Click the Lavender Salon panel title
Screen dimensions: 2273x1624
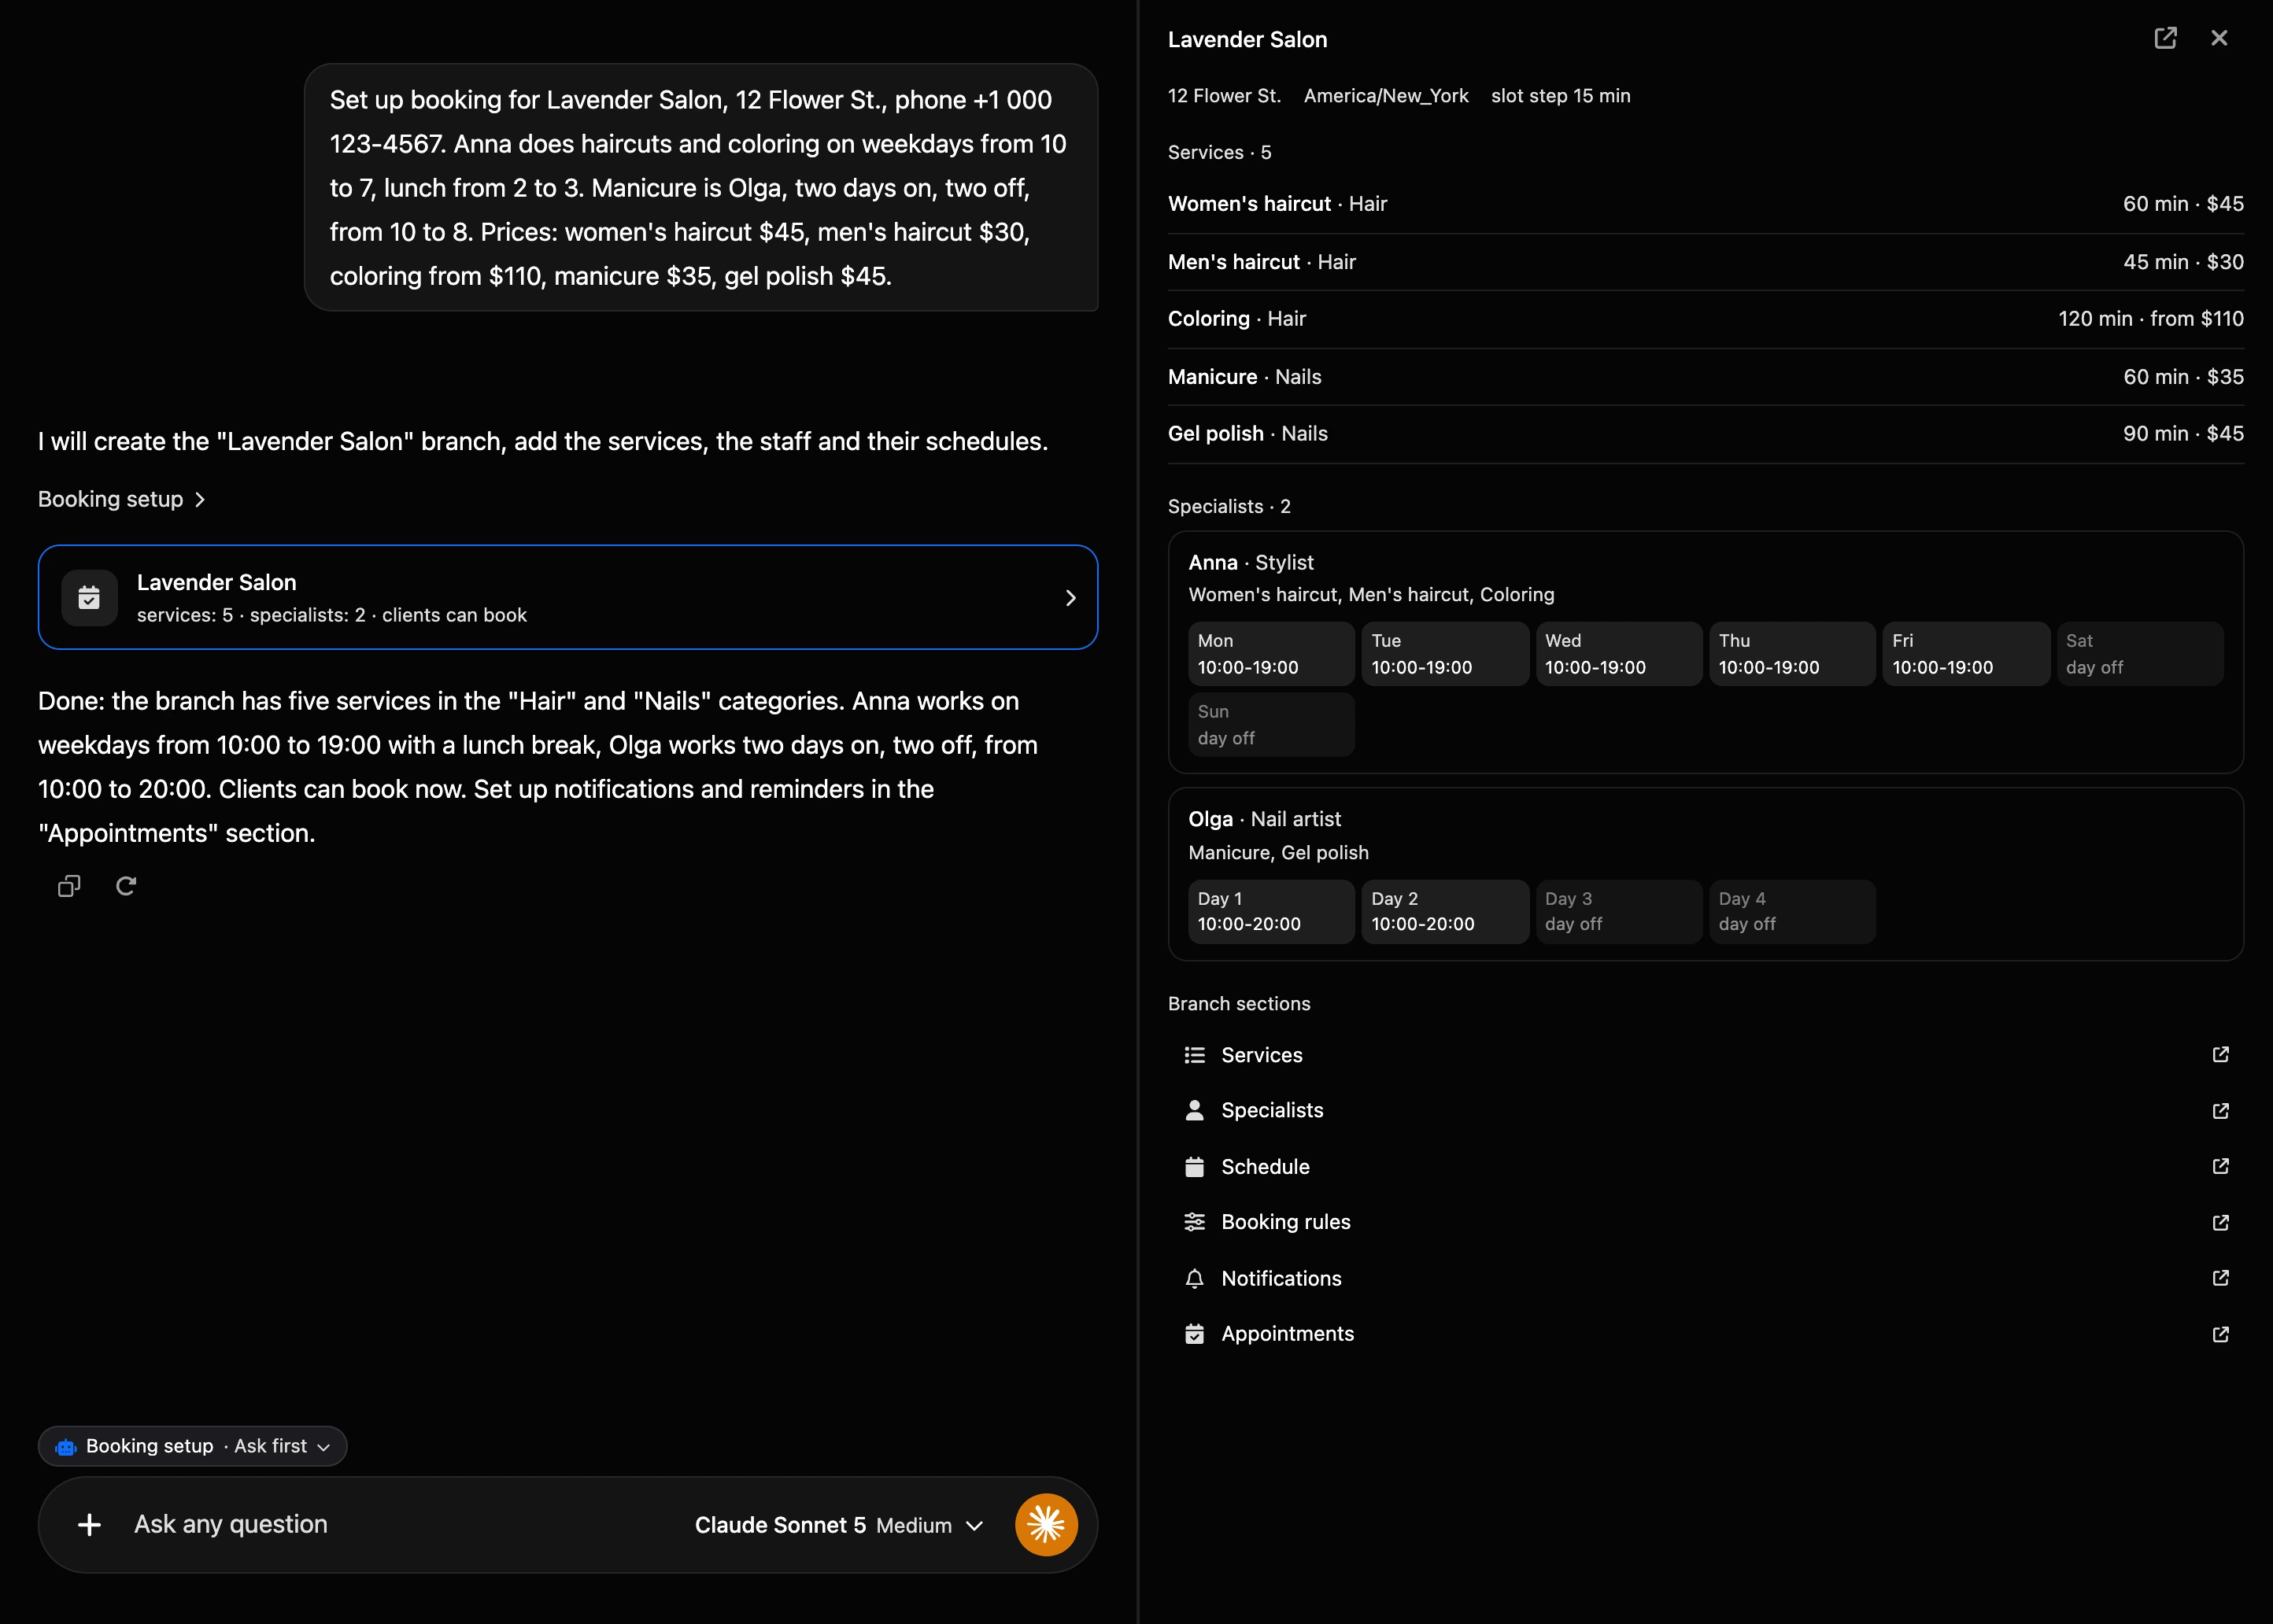click(1247, 40)
